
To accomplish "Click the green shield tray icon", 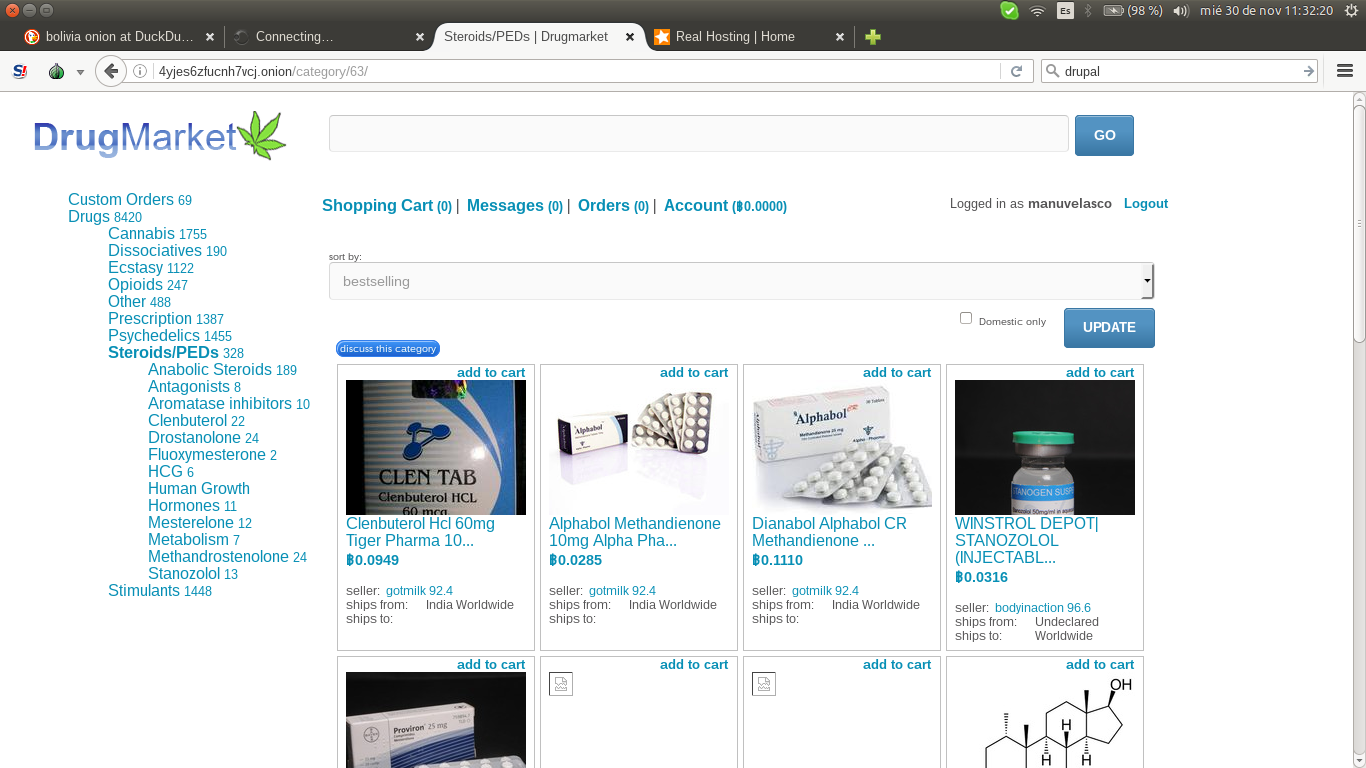I will (1009, 11).
